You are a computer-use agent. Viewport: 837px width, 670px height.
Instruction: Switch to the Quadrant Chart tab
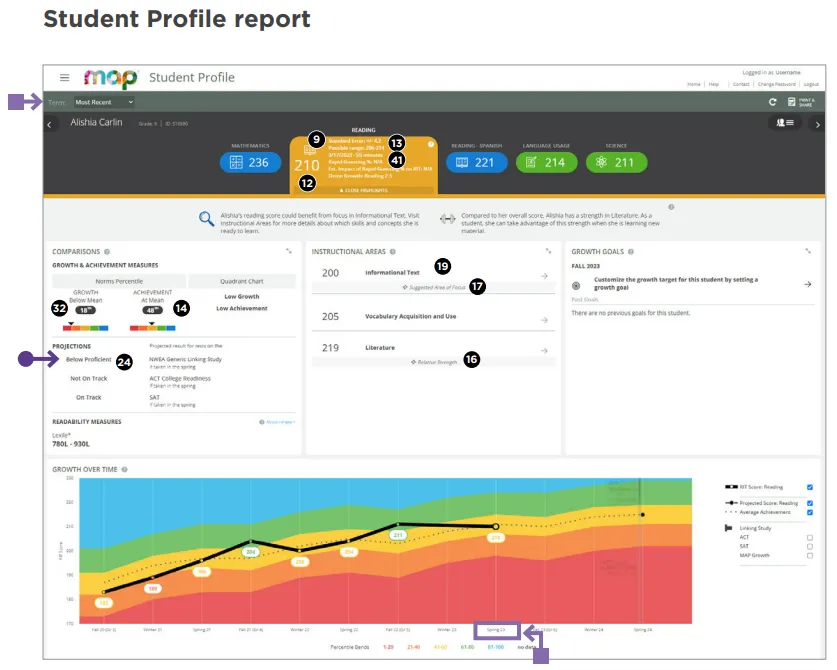[242, 282]
